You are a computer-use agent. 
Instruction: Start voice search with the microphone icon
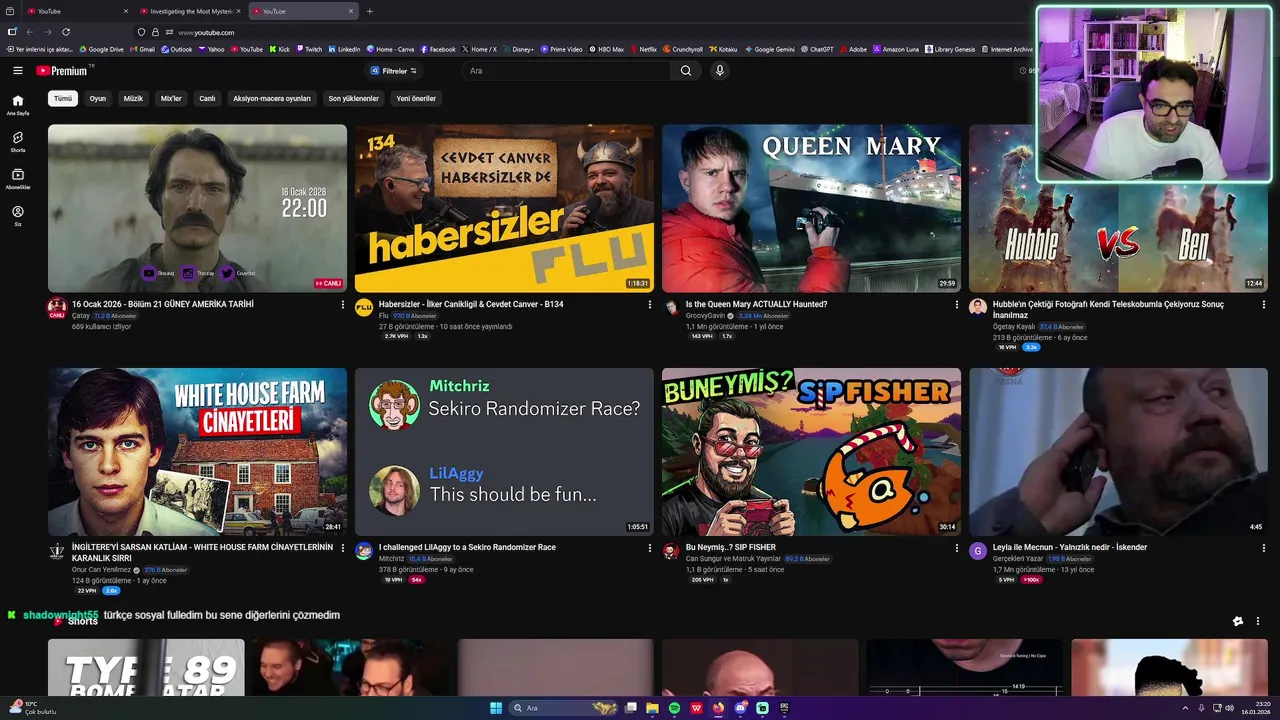coord(719,71)
